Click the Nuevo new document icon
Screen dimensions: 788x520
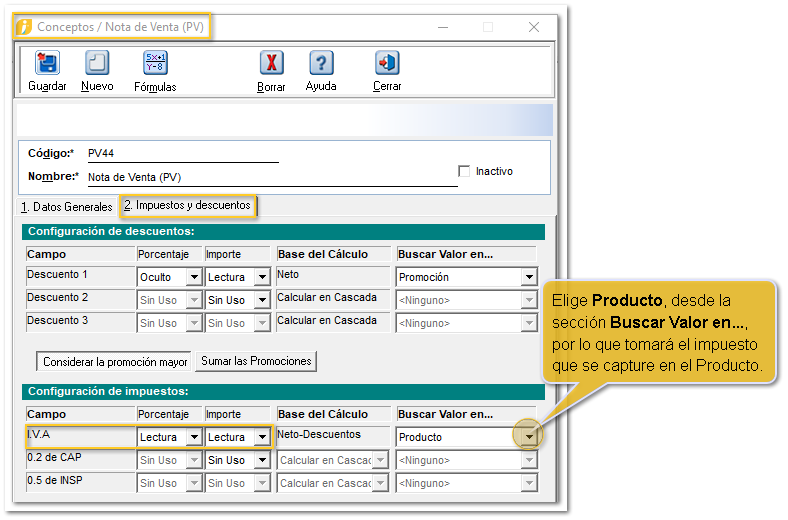point(97,64)
